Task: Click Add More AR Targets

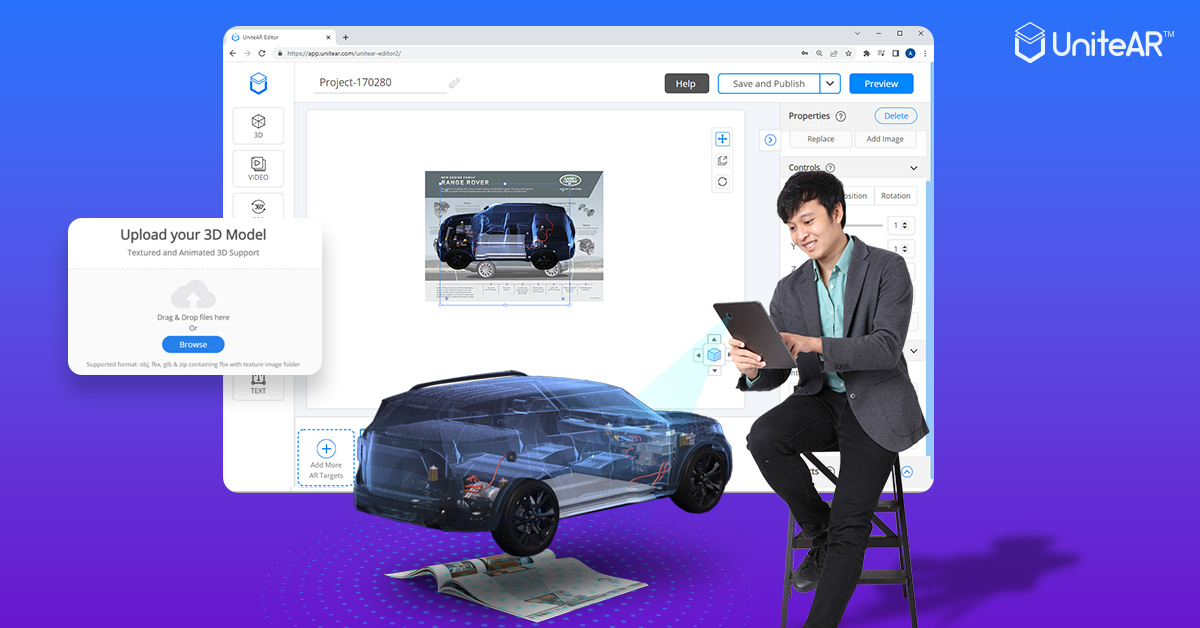Action: pos(326,458)
